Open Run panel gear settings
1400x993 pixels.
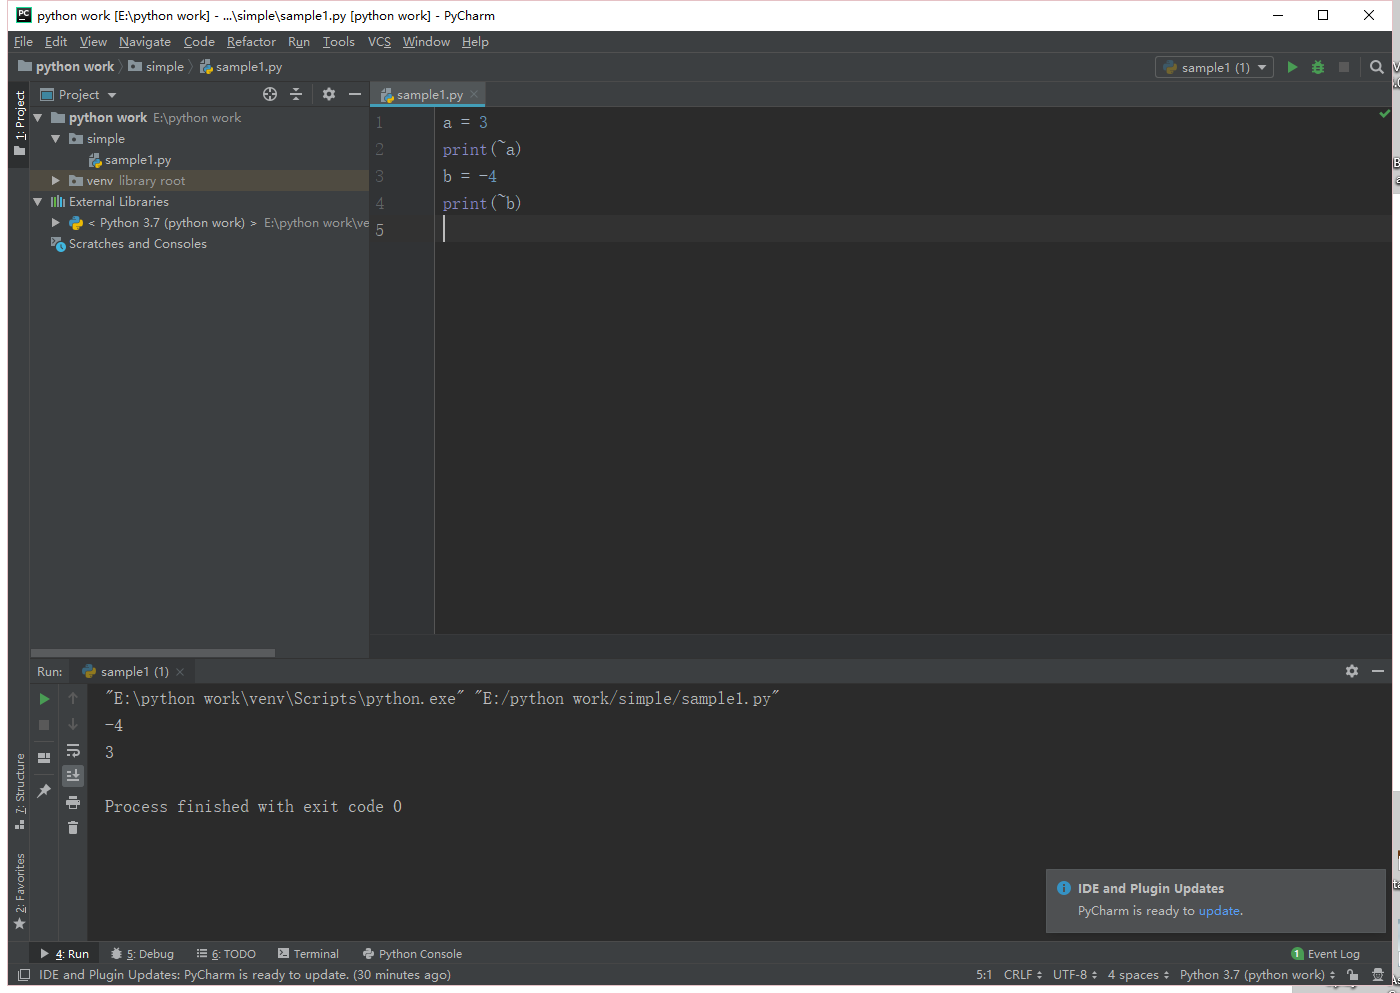click(1352, 671)
